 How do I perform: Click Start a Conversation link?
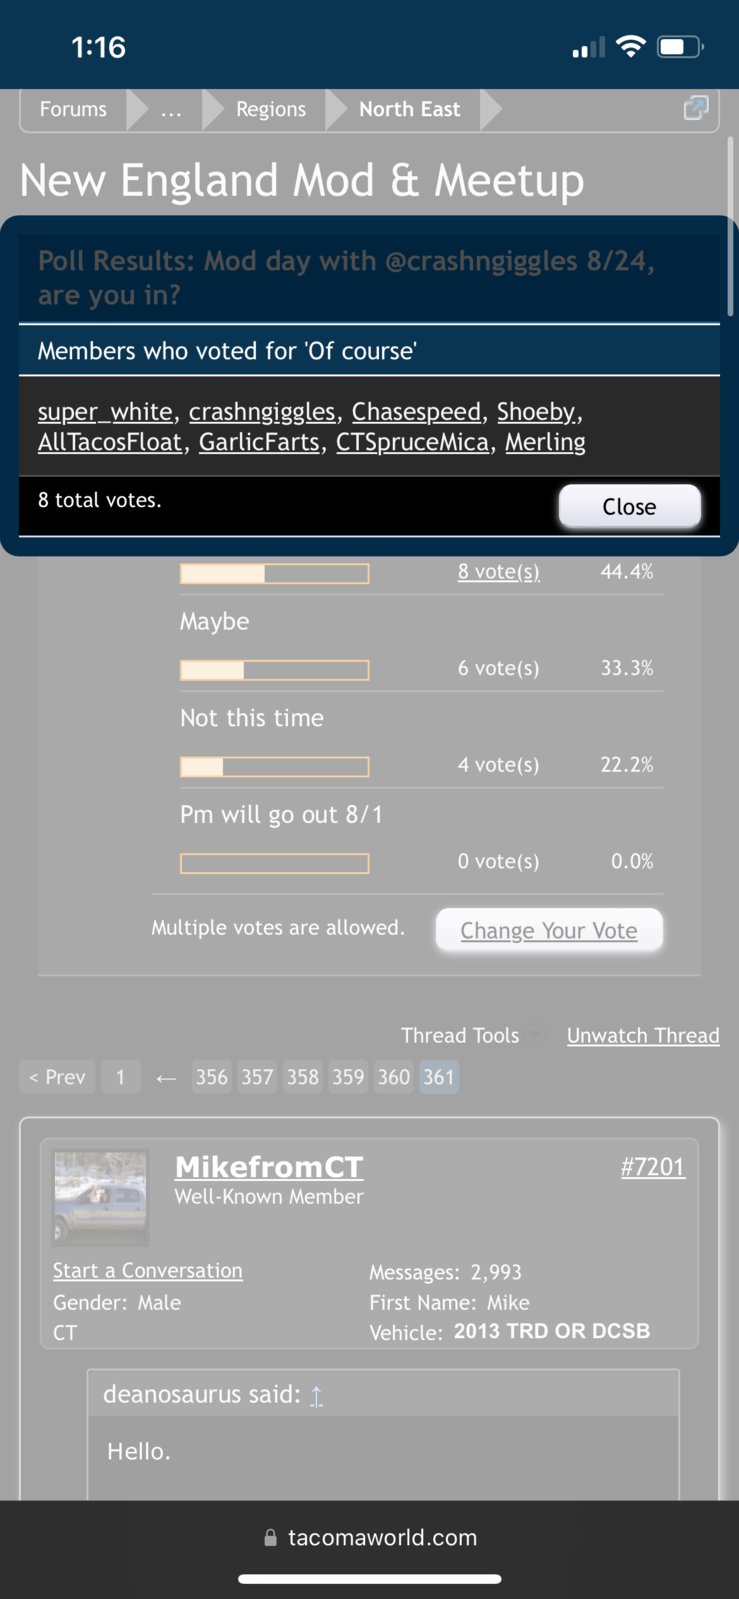pos(148,1271)
